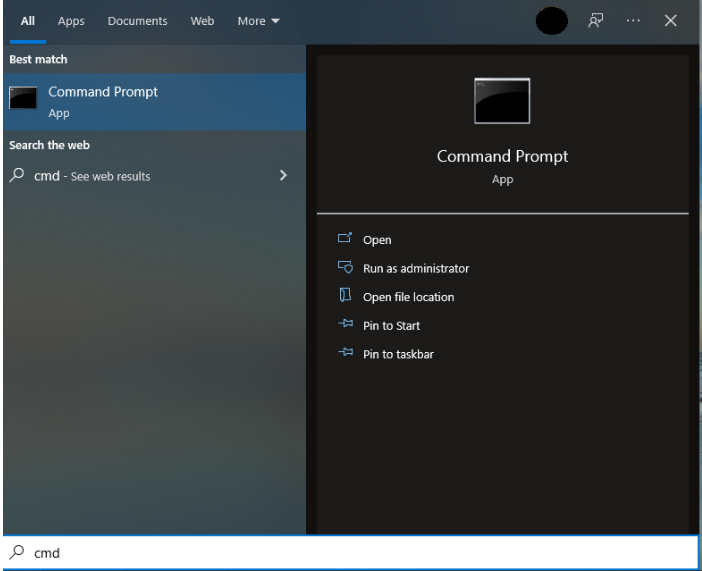Viewport: 702px width, 571px height.
Task: Click the shield icon for Run as administrator
Action: [x=345, y=267]
